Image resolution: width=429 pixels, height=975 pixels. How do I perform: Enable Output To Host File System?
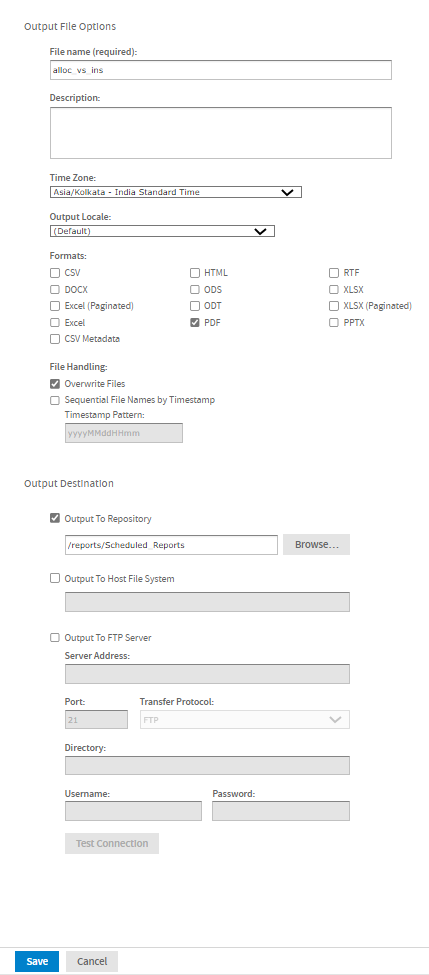[x=55, y=578]
